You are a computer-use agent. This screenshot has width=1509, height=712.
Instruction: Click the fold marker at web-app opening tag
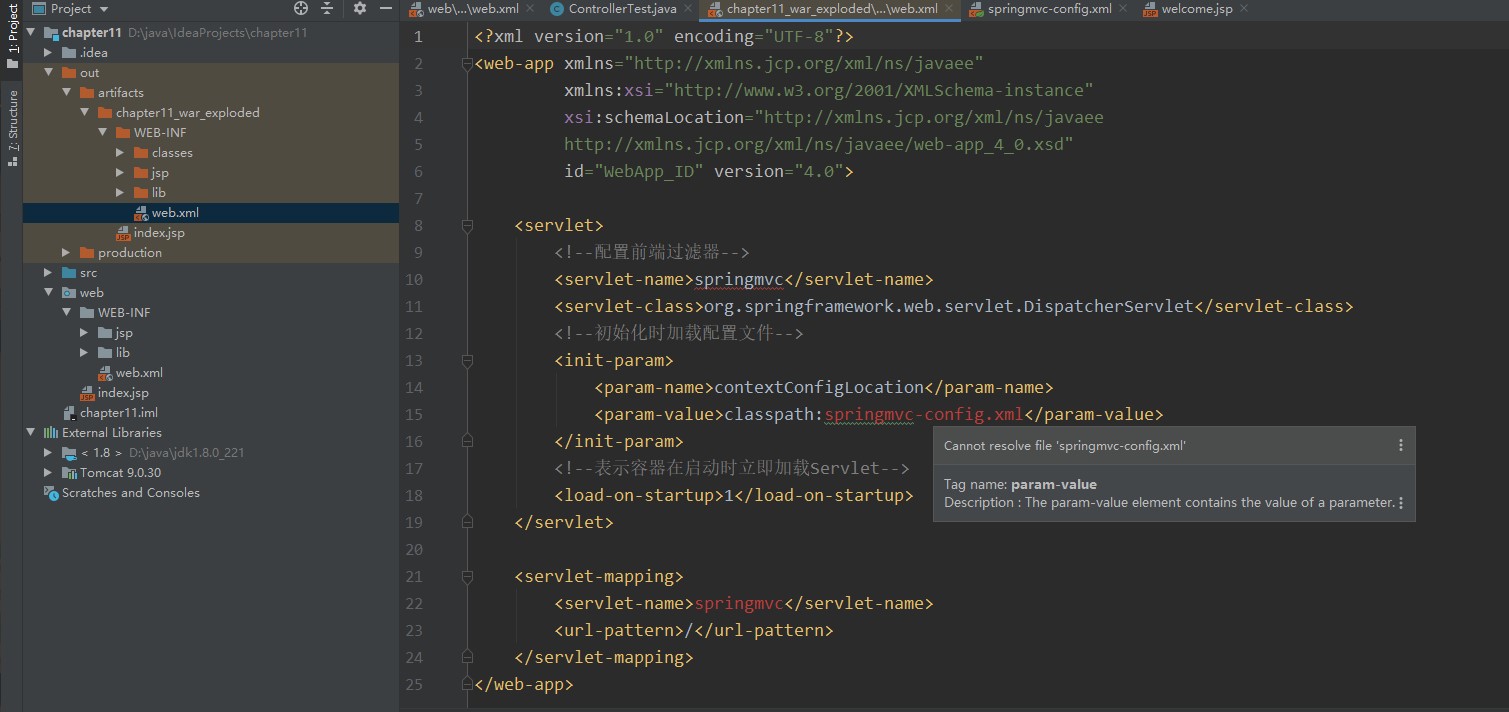(x=466, y=64)
